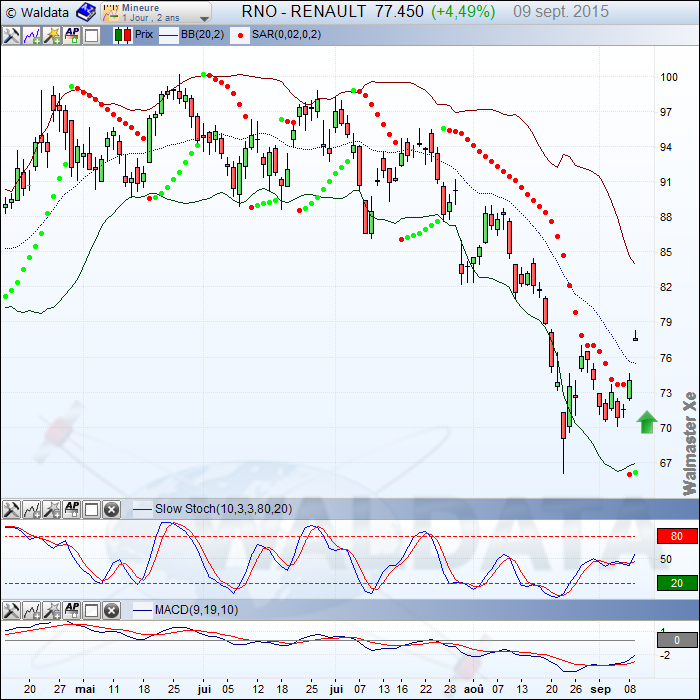Select the Prix label

point(144,34)
